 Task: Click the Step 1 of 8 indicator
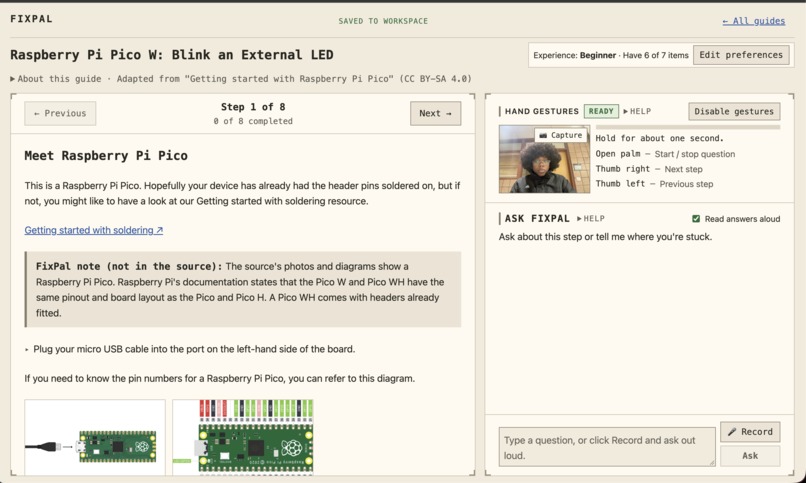pyautogui.click(x=253, y=107)
